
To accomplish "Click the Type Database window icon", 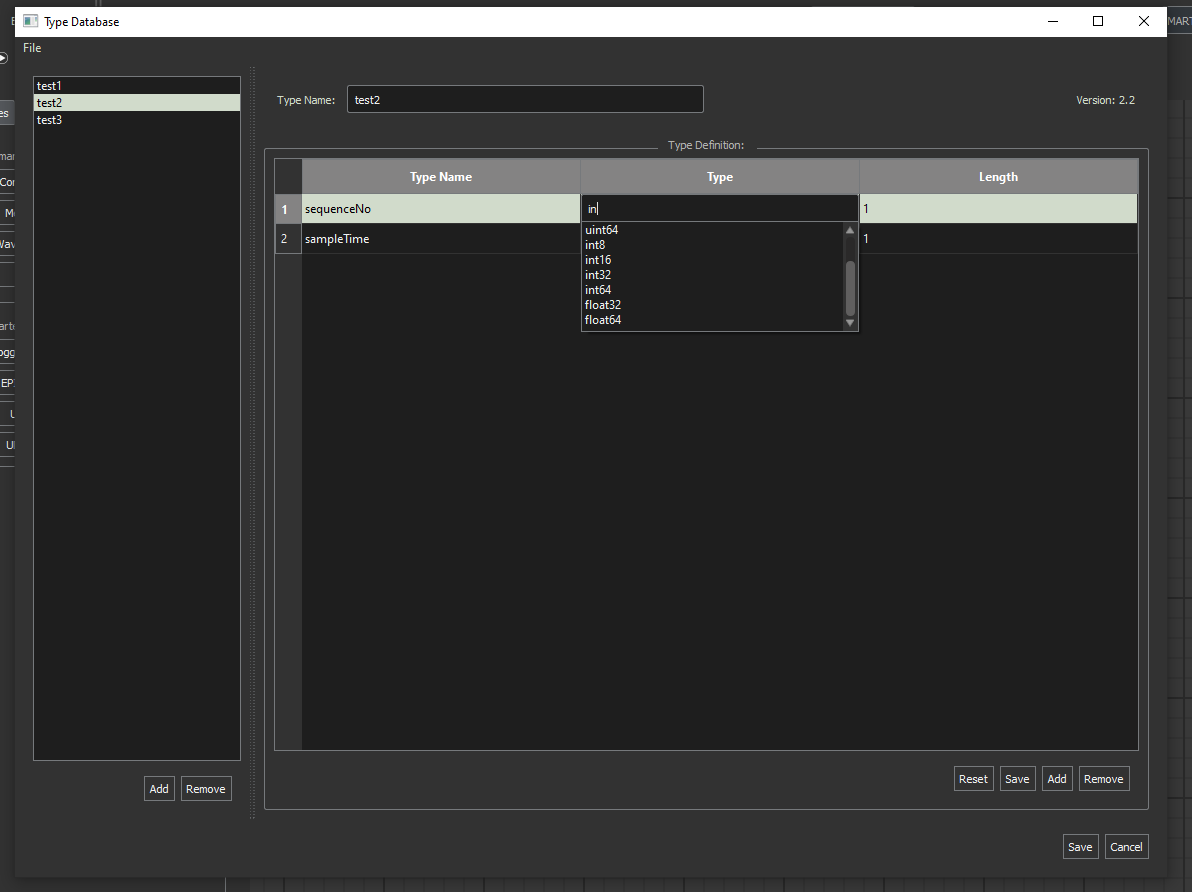I will tap(31, 21).
